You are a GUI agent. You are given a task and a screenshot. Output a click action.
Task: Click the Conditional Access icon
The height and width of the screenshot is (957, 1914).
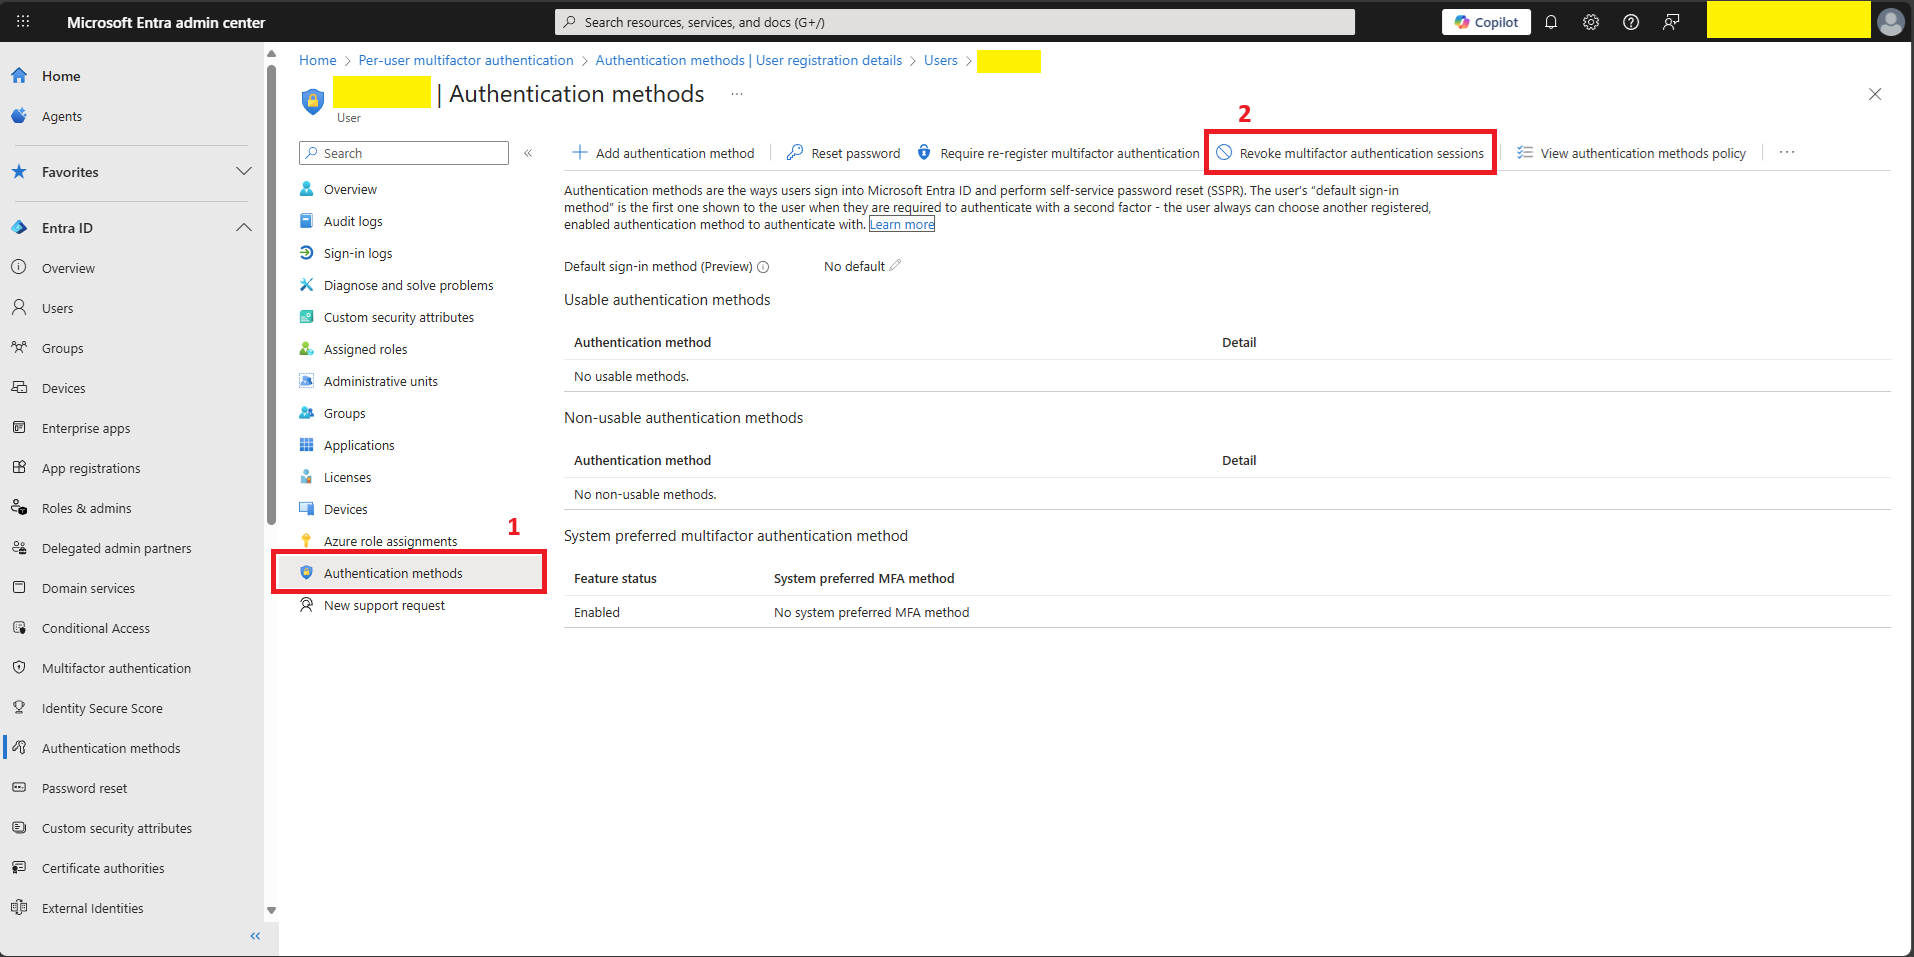tap(19, 628)
